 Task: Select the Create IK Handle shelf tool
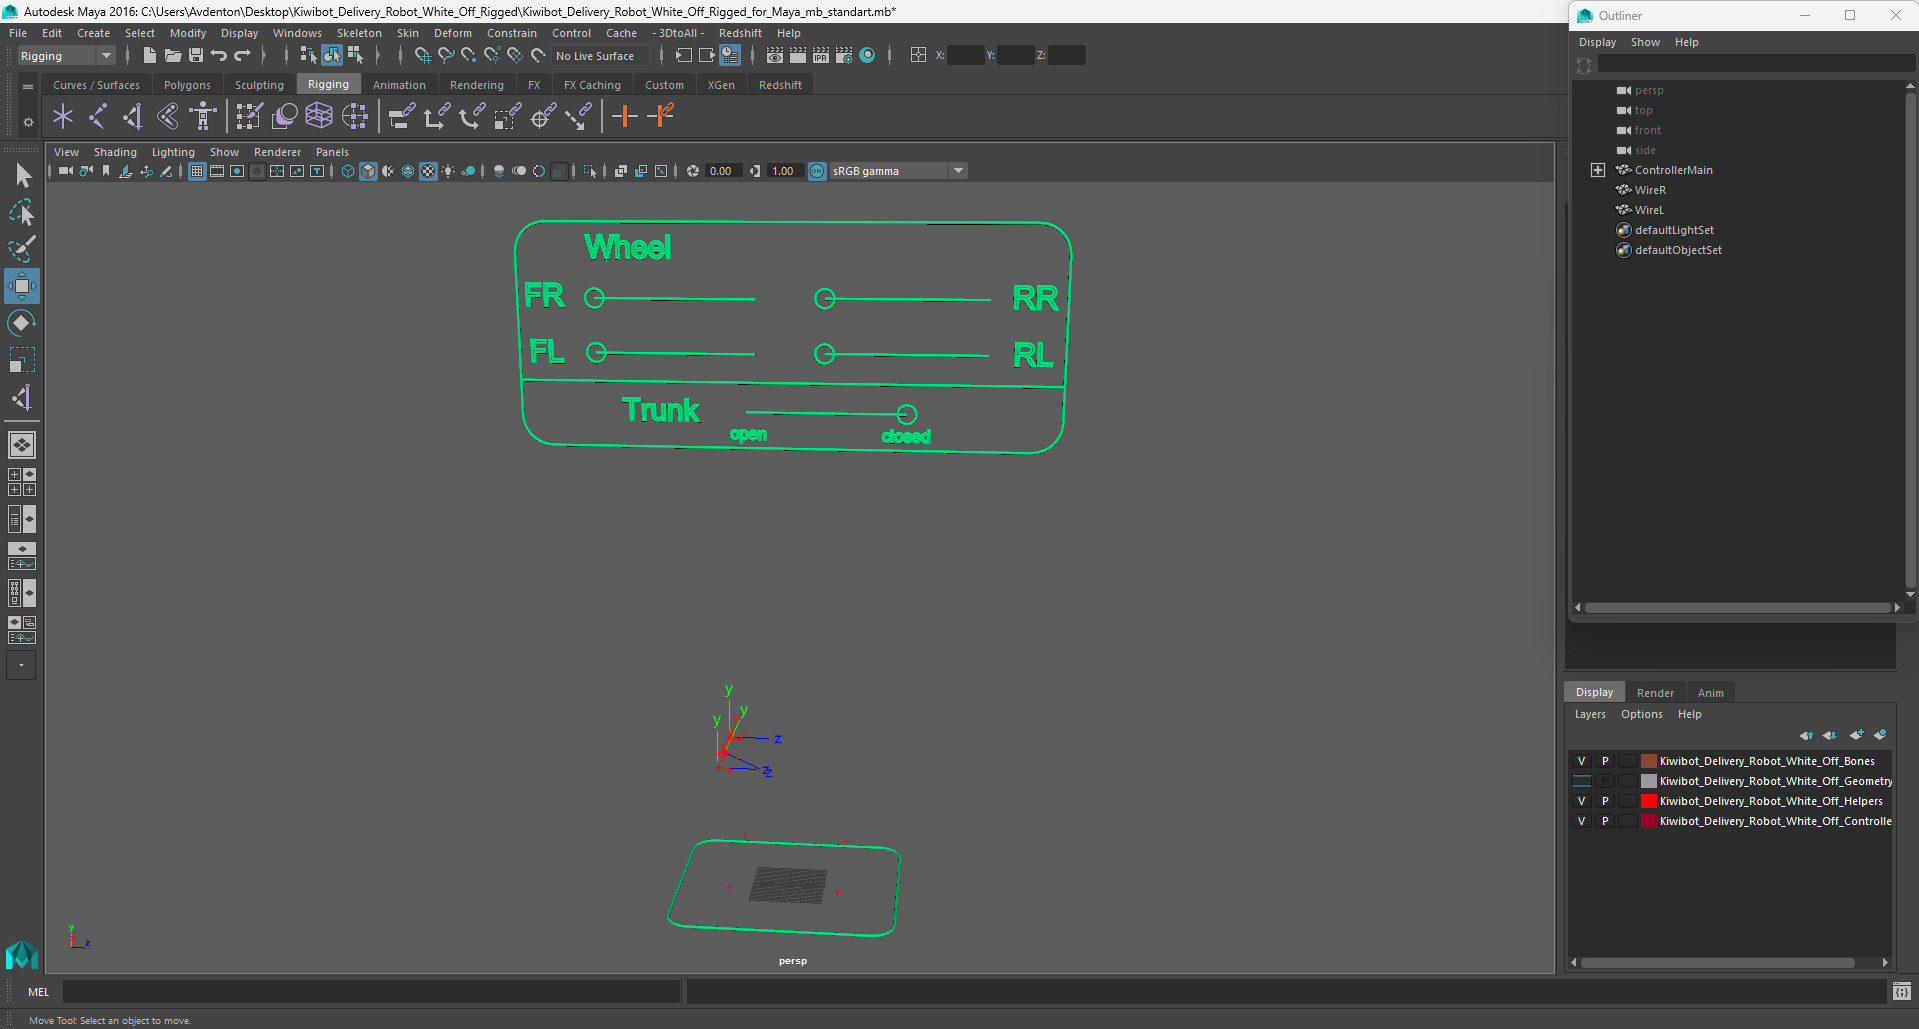(133, 116)
